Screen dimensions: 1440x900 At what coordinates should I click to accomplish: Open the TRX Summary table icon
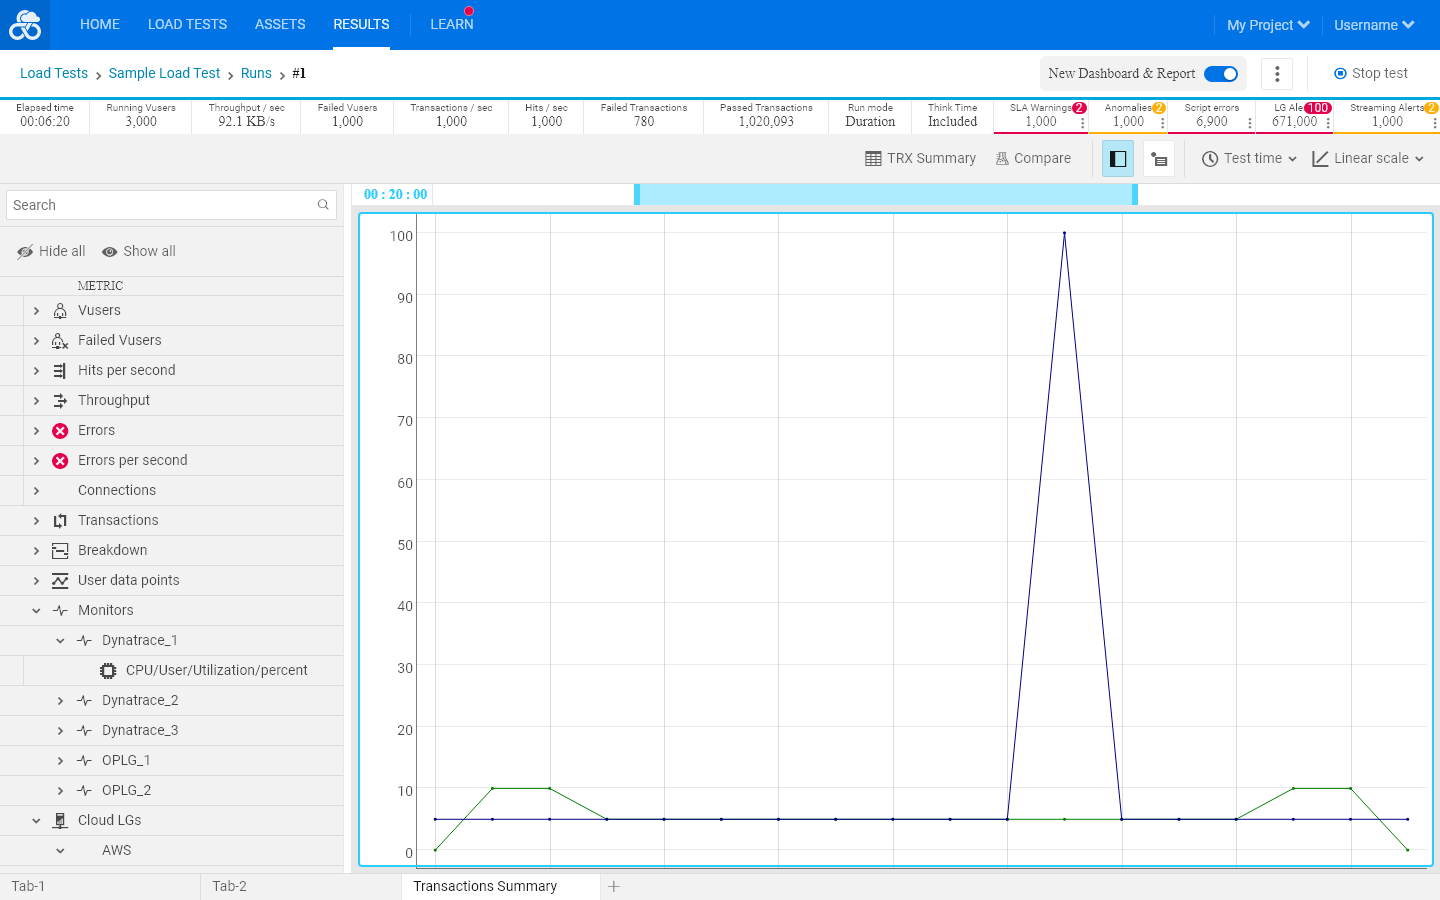click(873, 159)
